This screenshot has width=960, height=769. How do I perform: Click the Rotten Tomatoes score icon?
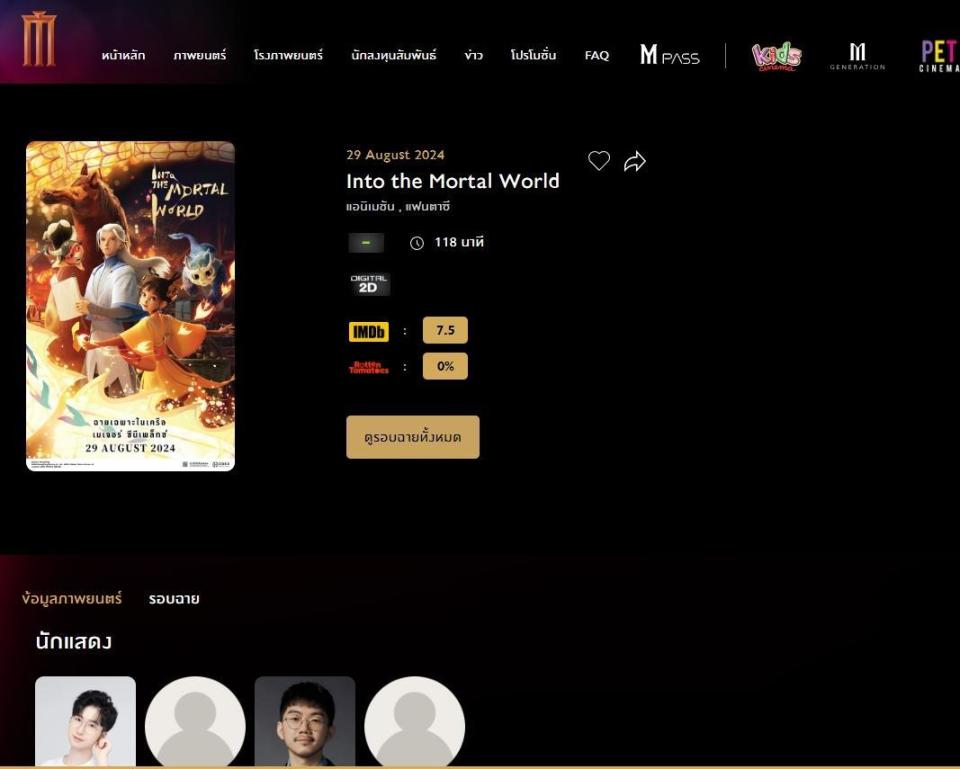pyautogui.click(x=368, y=365)
